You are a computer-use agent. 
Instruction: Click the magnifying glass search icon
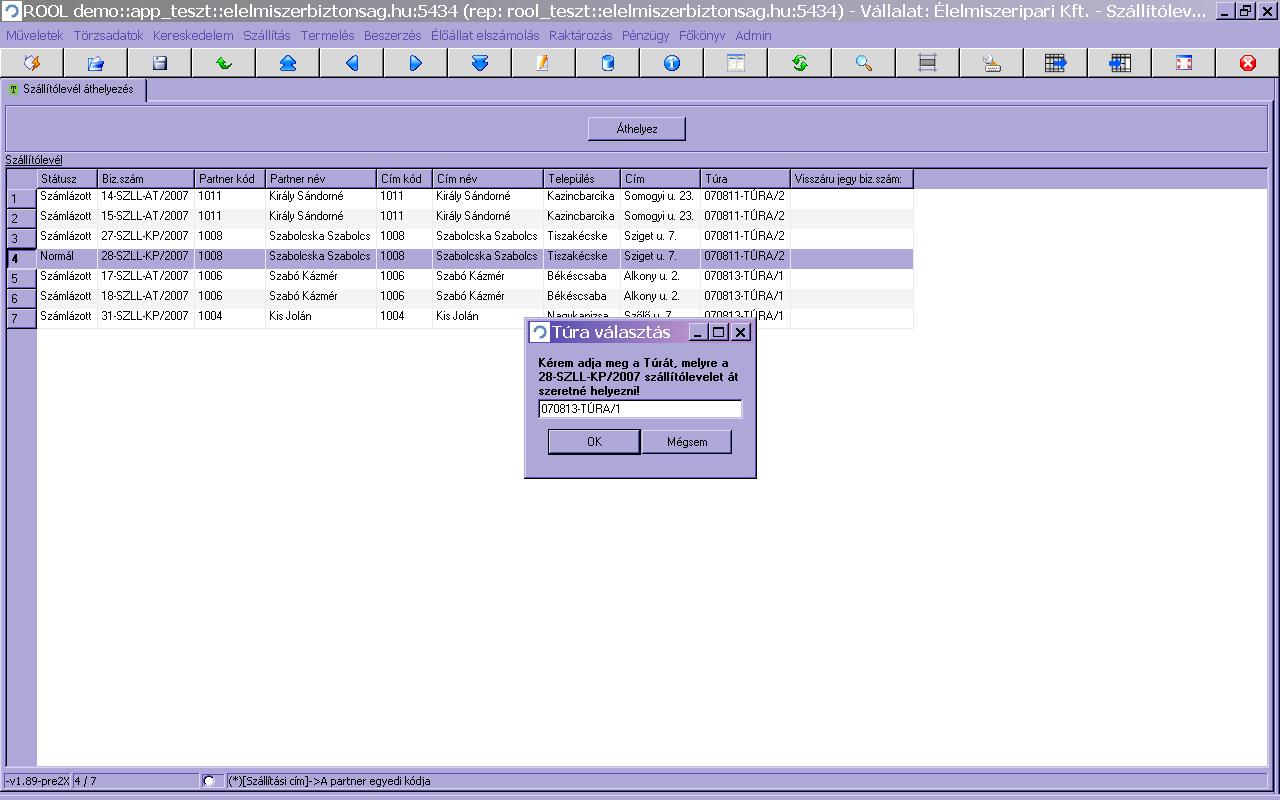[x=864, y=63]
